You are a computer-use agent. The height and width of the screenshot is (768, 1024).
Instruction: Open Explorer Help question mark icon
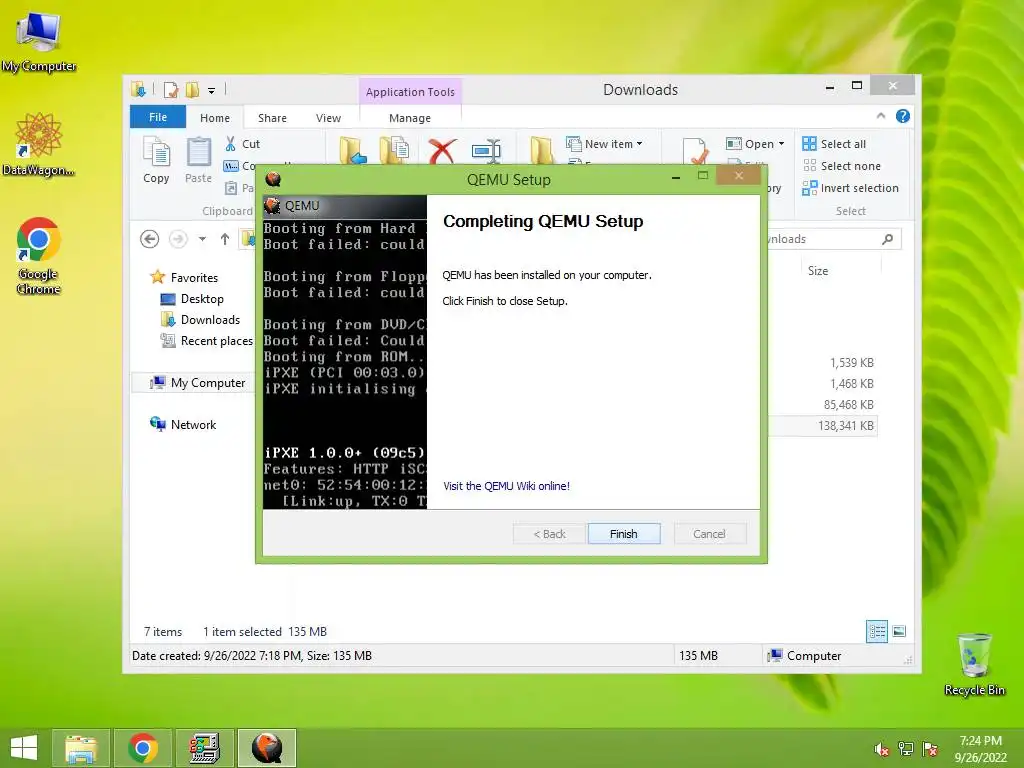[x=903, y=116]
